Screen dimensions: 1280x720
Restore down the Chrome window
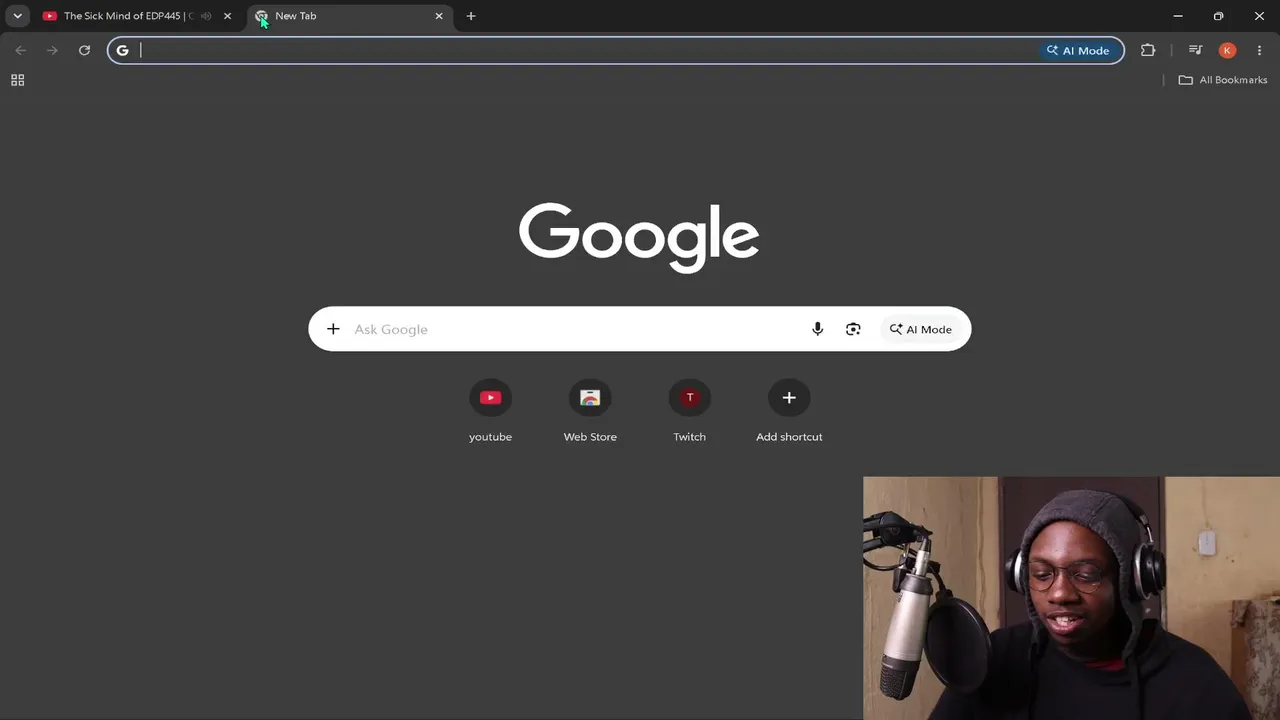pyautogui.click(x=1218, y=16)
